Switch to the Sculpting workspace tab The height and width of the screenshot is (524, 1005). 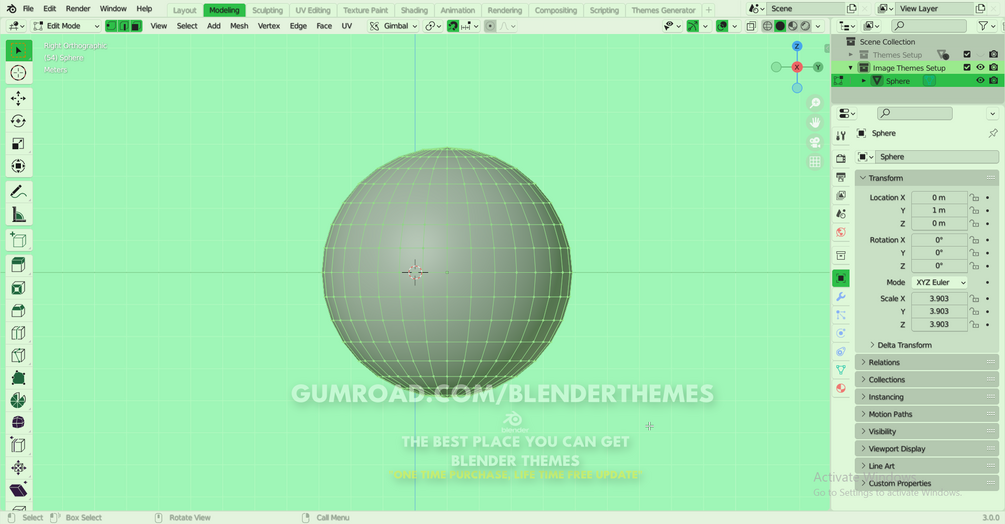pyautogui.click(x=267, y=10)
